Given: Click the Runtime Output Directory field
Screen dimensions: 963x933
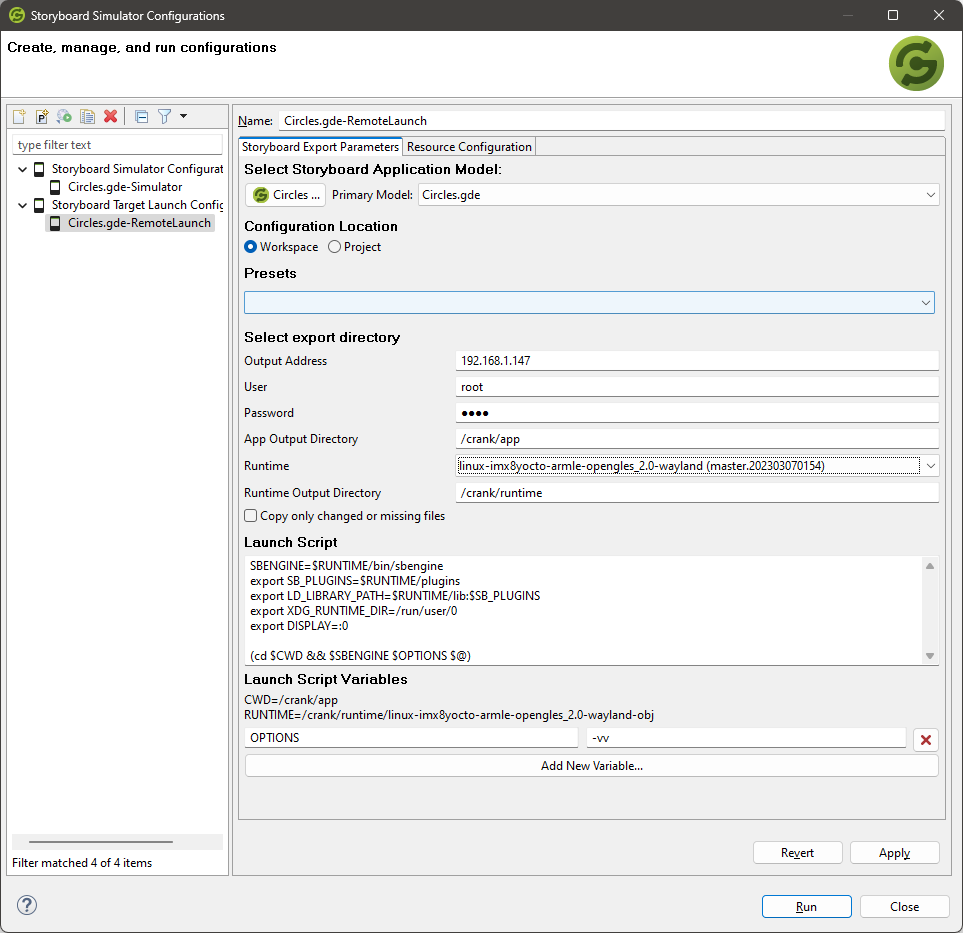Looking at the screenshot, I should pyautogui.click(x=697, y=493).
